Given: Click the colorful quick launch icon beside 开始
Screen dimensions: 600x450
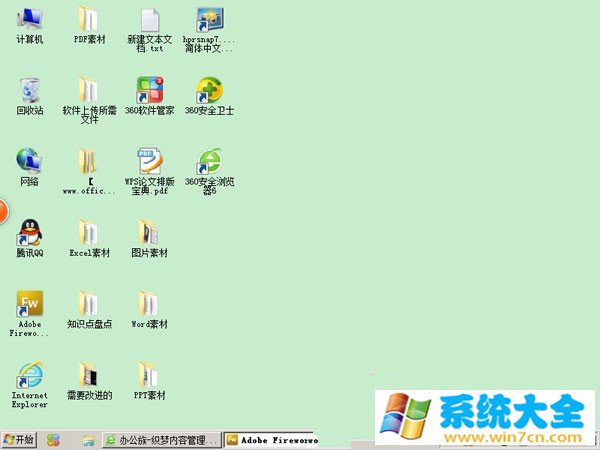Looking at the screenshot, I should pyautogui.click(x=53, y=440).
